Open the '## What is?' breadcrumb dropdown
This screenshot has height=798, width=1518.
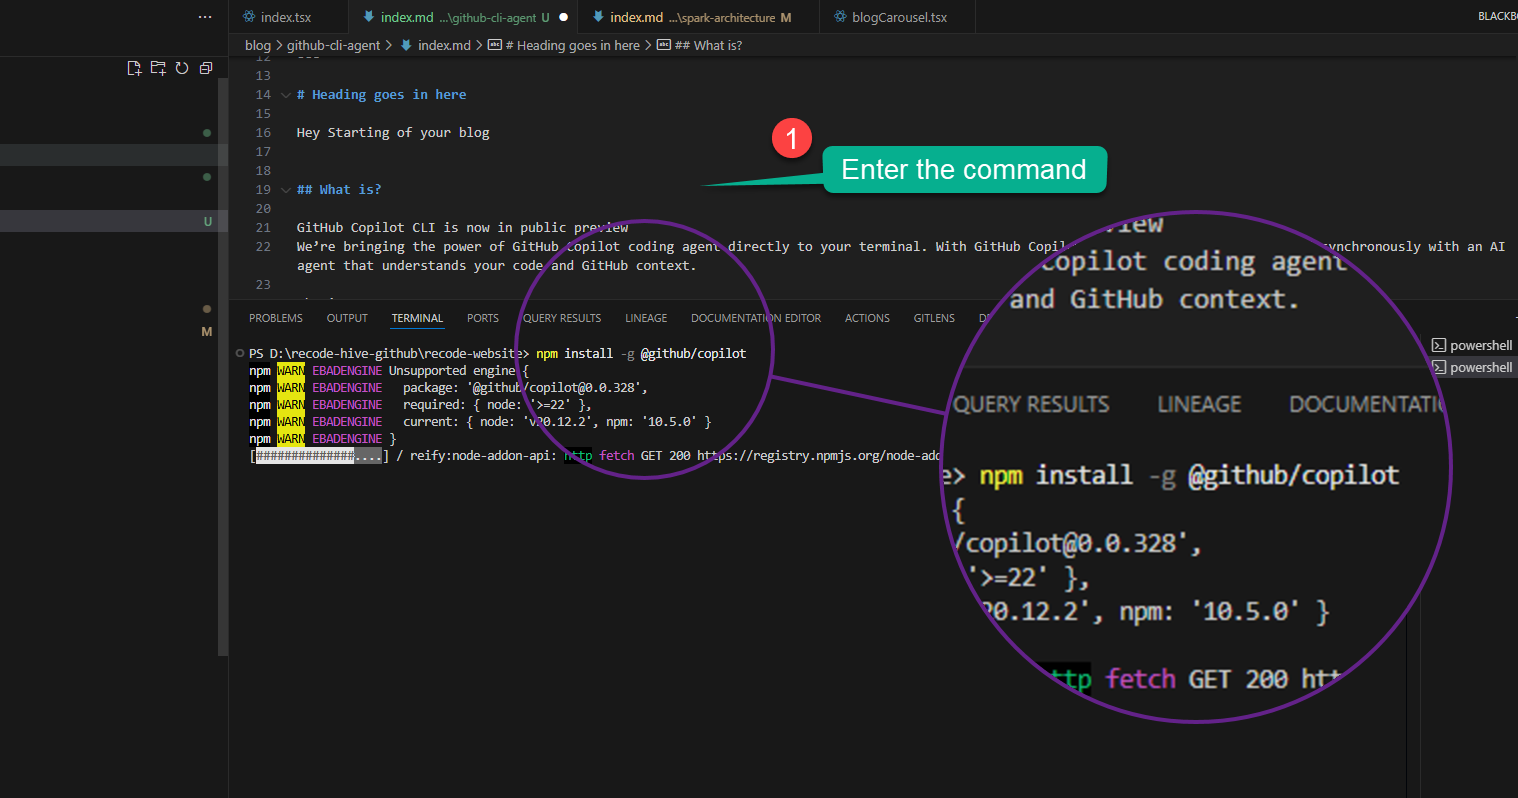(x=712, y=44)
